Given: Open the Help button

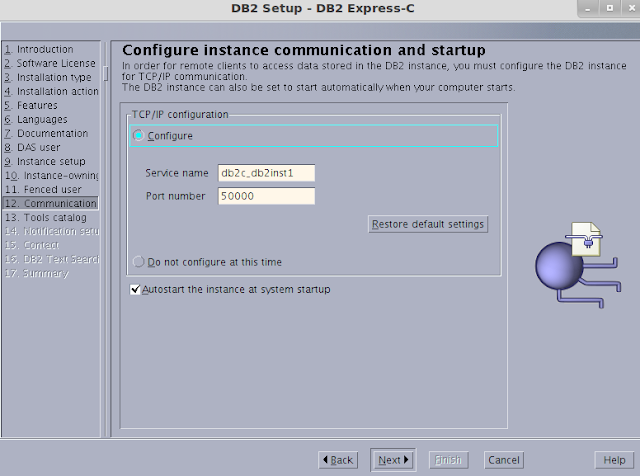Looking at the screenshot, I should (x=614, y=460).
